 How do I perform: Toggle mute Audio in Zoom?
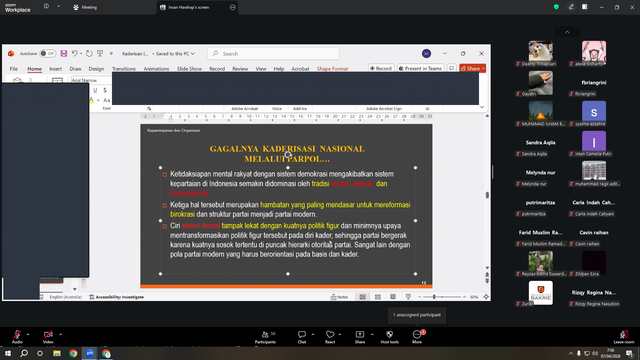click(x=17, y=337)
